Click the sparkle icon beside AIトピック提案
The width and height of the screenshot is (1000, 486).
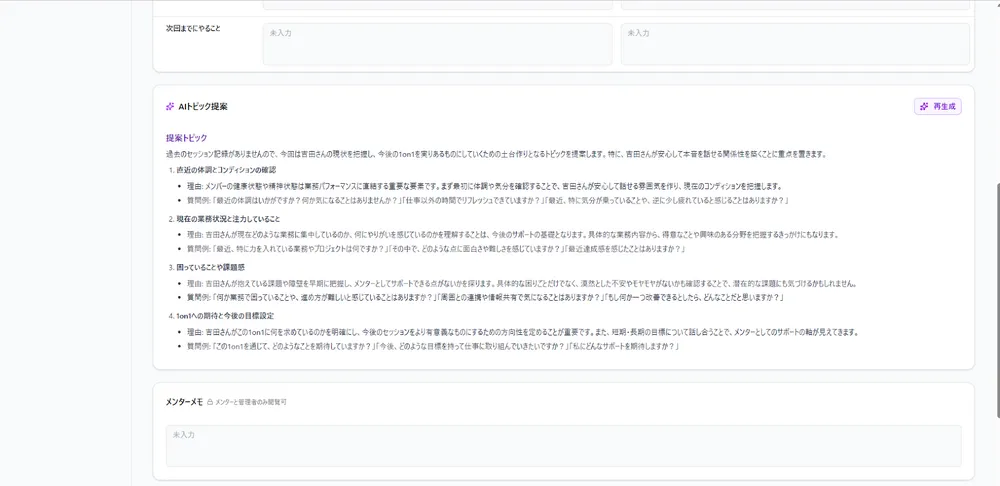point(170,107)
